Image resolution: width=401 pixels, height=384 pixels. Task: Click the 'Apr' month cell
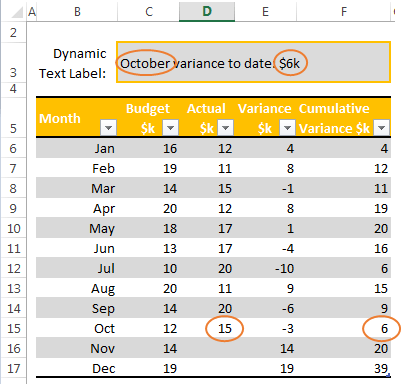coord(77,208)
